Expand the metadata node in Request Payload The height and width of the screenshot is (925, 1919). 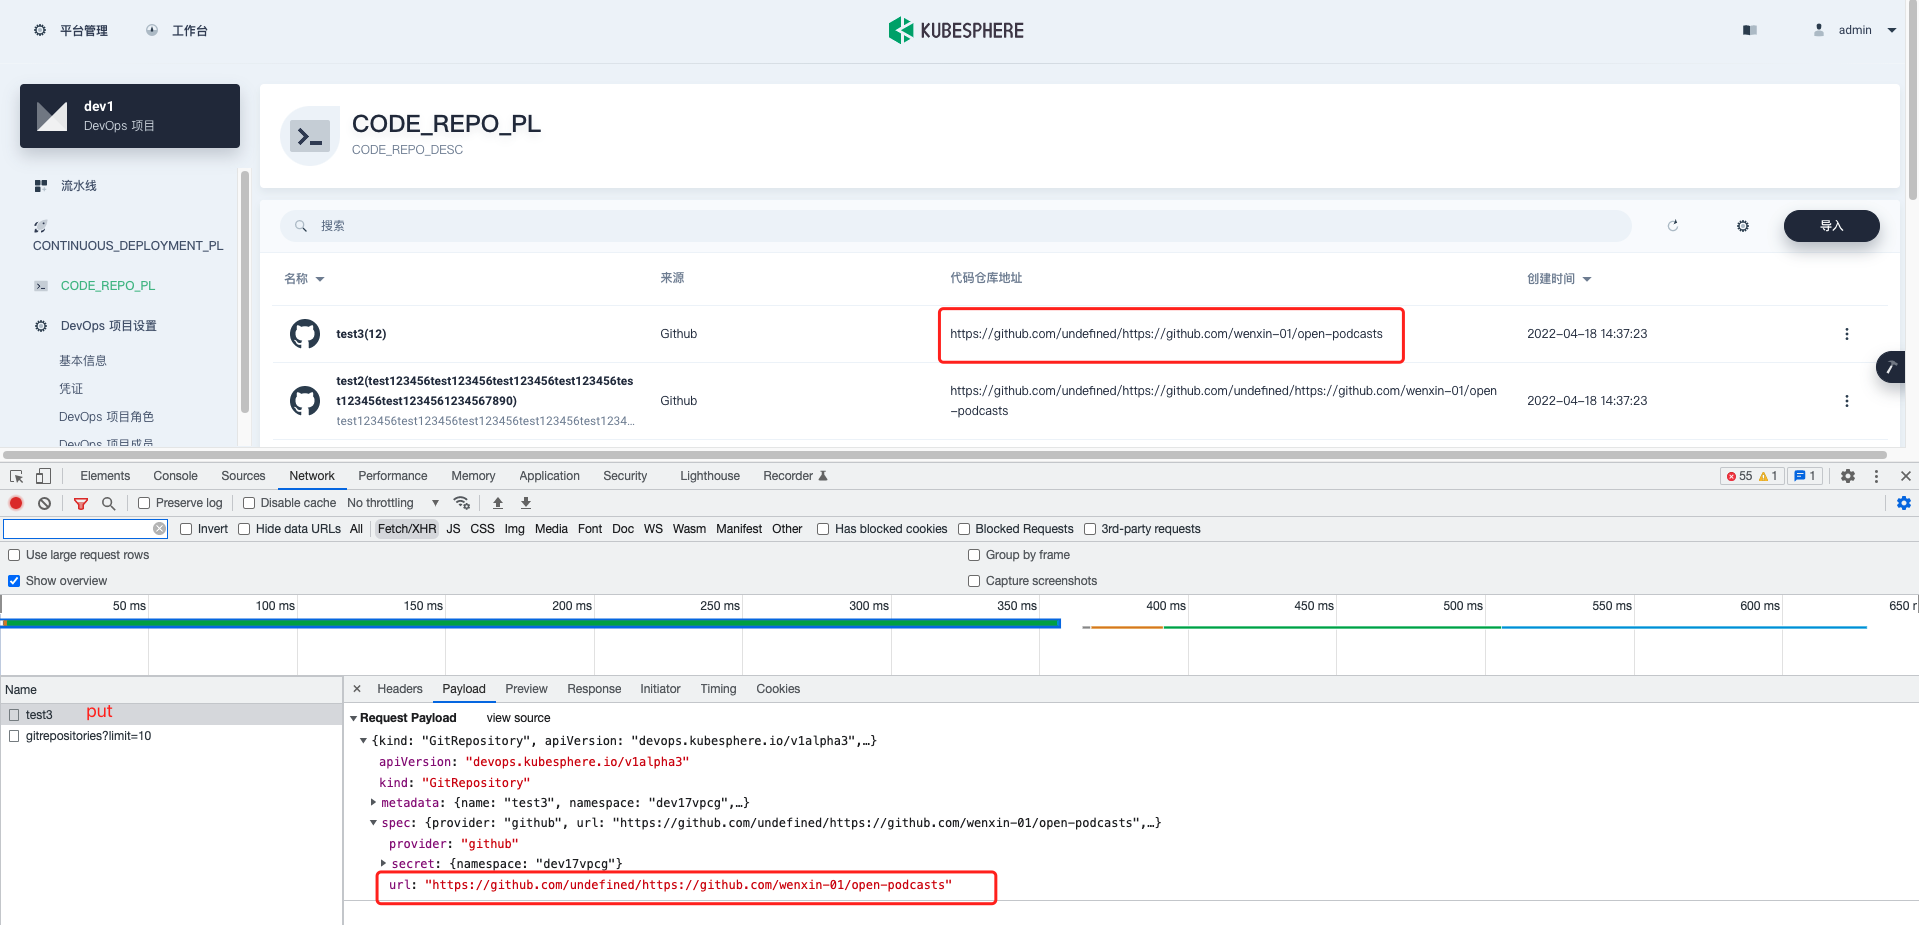pos(372,802)
